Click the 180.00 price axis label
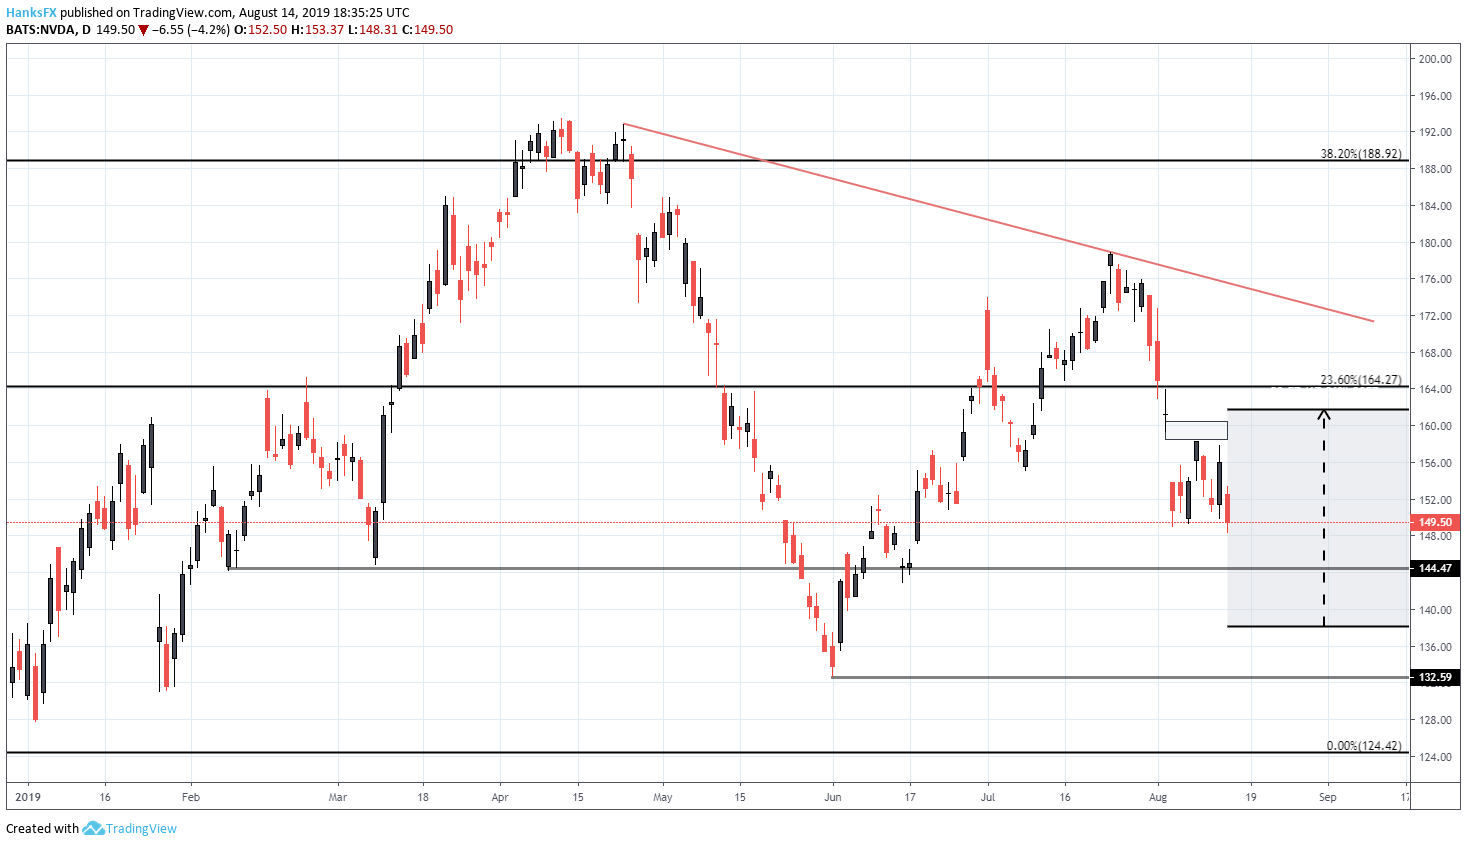The image size is (1467, 846). 1435,243
